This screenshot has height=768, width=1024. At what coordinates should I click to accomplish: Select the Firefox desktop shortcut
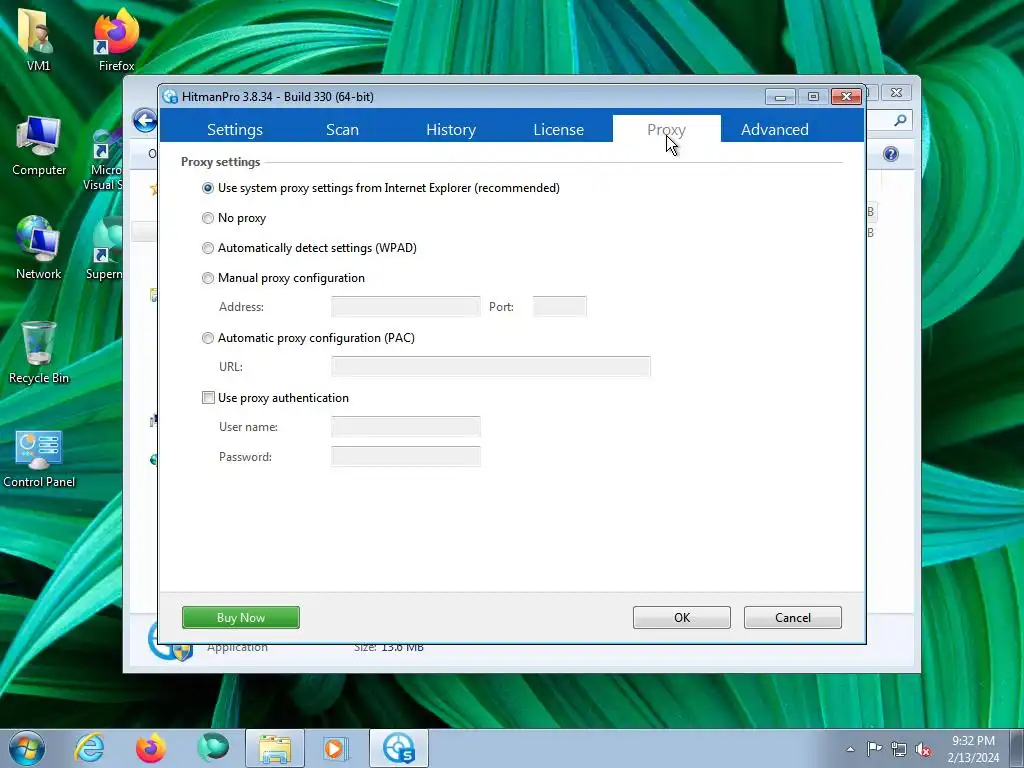click(x=116, y=39)
